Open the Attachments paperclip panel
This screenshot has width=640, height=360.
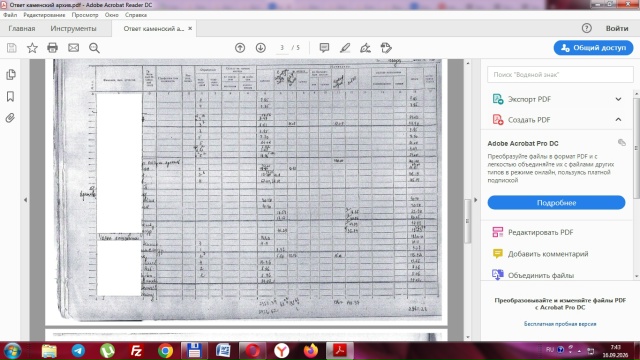tap(11, 118)
